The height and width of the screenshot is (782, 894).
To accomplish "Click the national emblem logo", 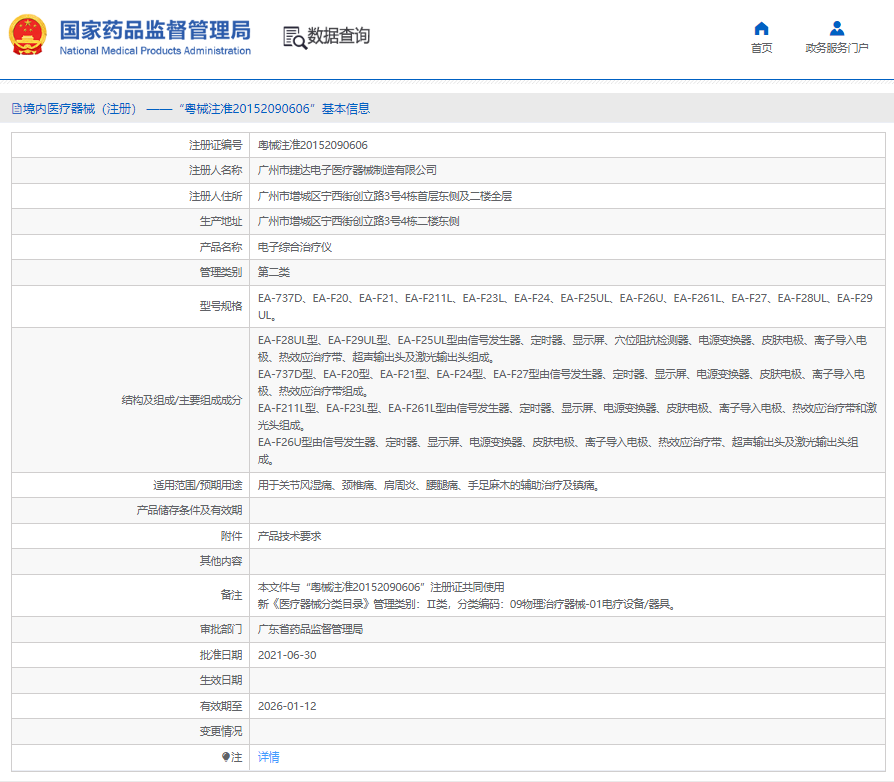I will tap(27, 35).
